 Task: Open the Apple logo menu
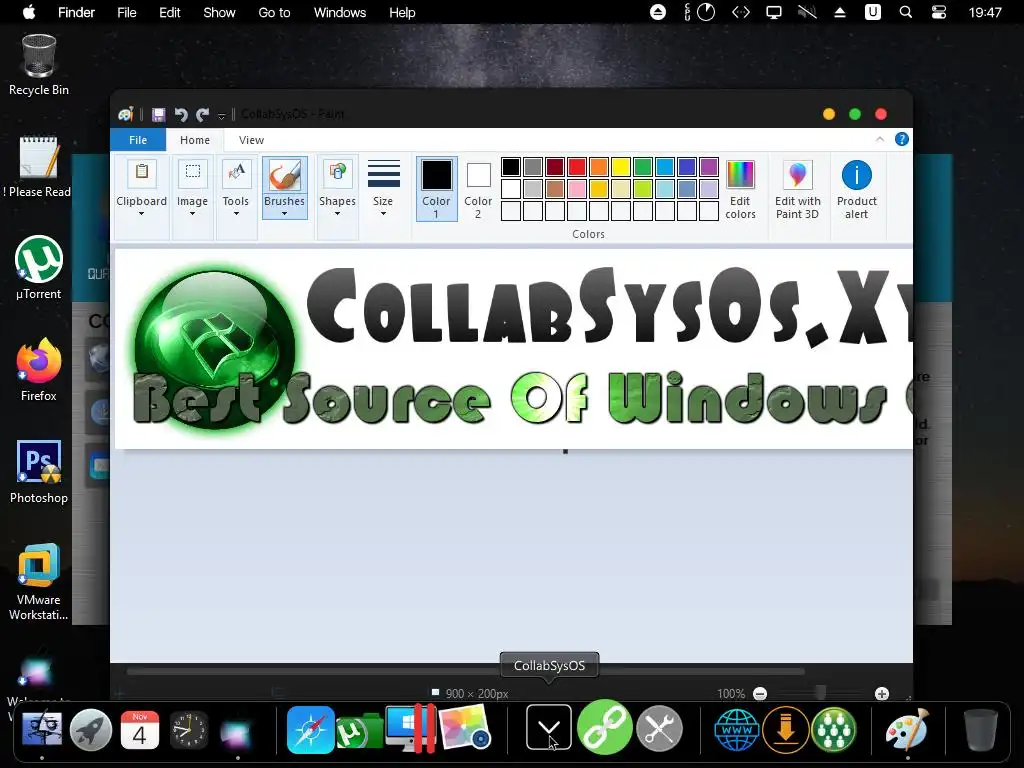tap(29, 12)
